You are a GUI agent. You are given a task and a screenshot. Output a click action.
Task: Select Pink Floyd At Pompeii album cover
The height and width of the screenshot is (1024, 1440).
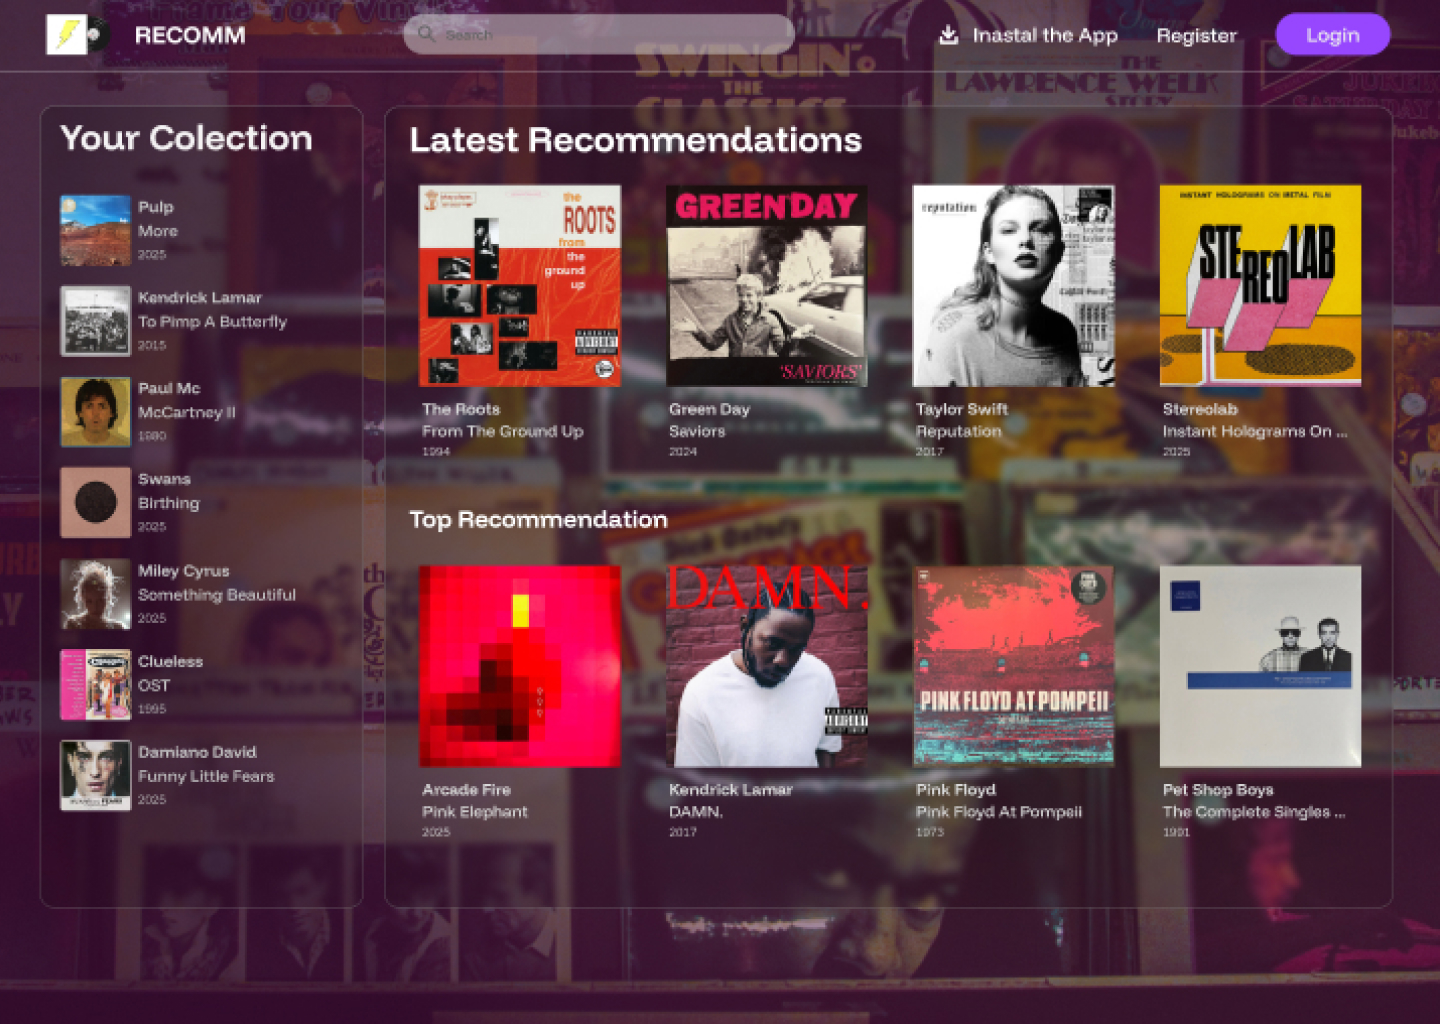tap(1014, 666)
